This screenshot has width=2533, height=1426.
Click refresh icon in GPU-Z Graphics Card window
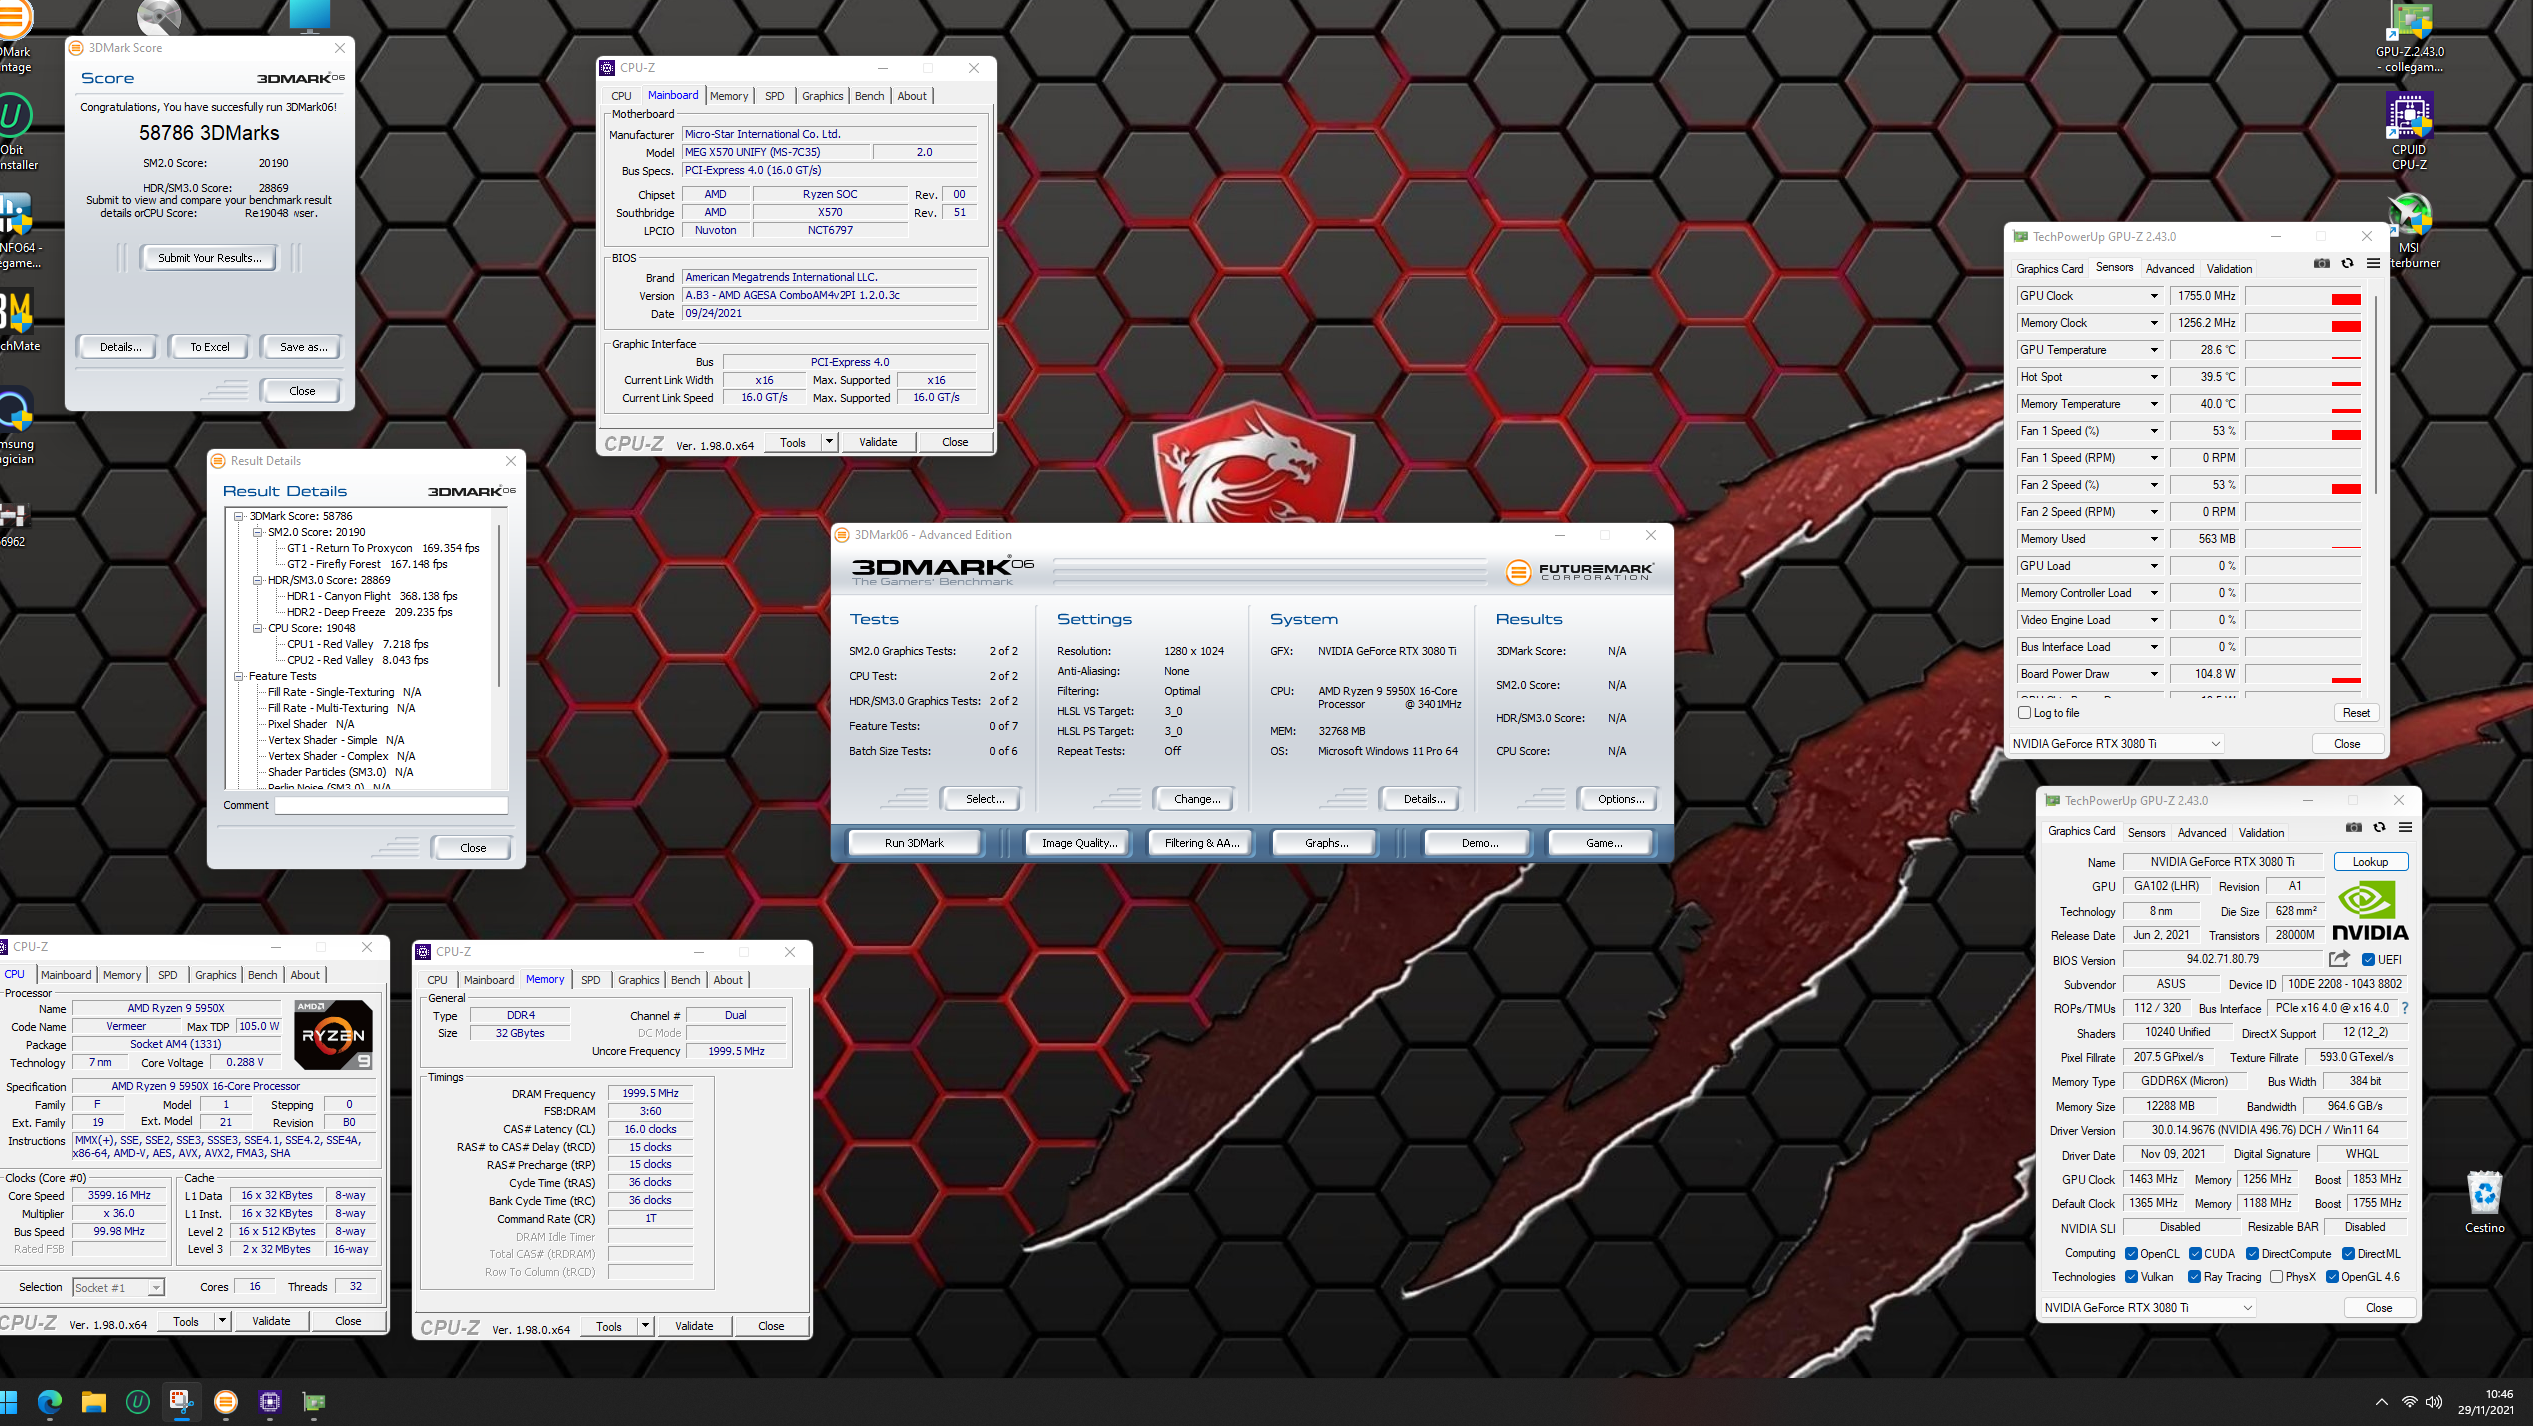[x=2379, y=828]
